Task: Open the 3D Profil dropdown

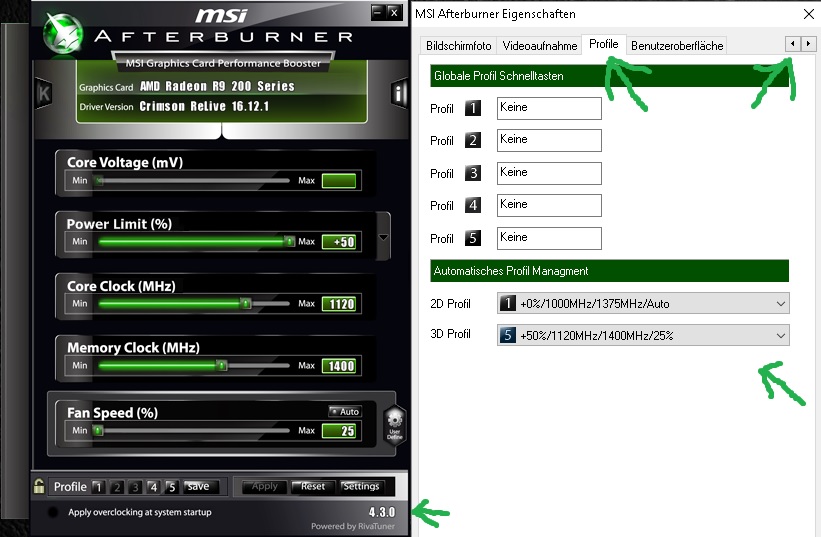Action: (x=643, y=335)
